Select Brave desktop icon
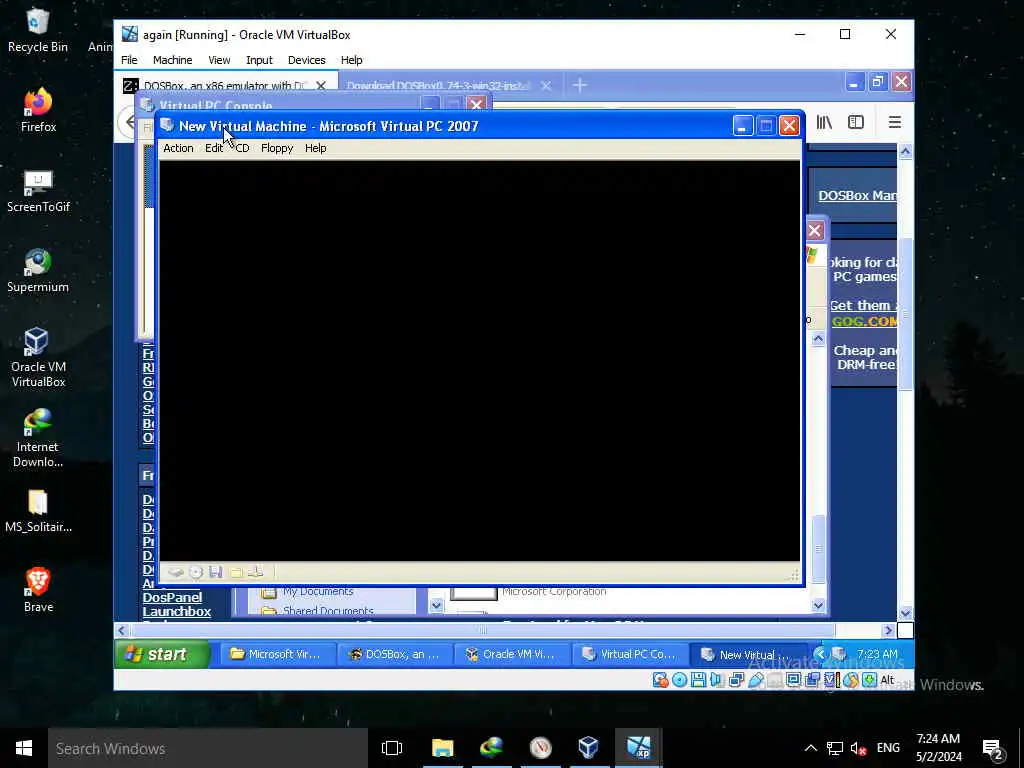 (x=38, y=590)
